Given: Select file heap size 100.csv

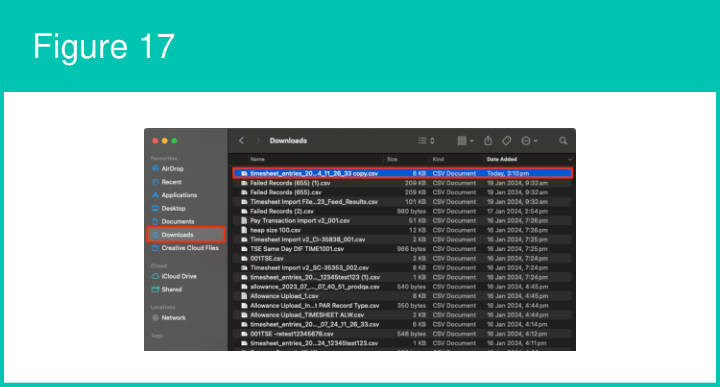Looking at the screenshot, I should coord(403,230).
